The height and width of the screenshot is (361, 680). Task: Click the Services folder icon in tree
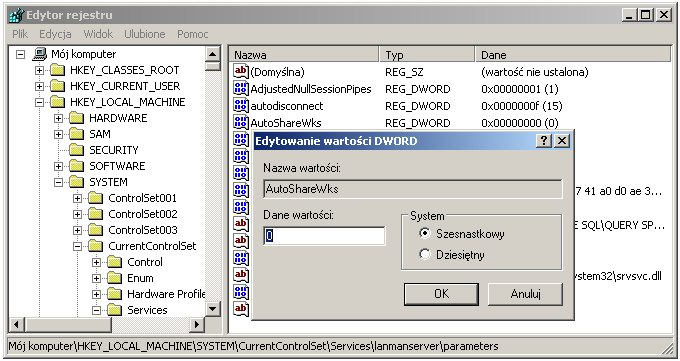(x=115, y=310)
